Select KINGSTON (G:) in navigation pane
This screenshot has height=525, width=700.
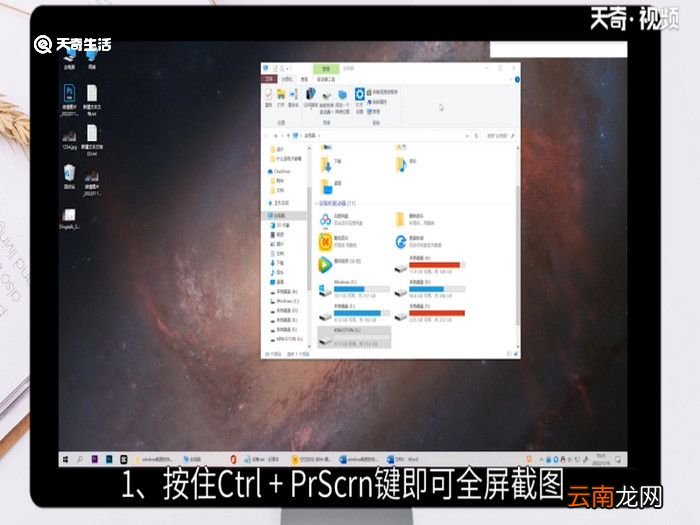(286, 339)
